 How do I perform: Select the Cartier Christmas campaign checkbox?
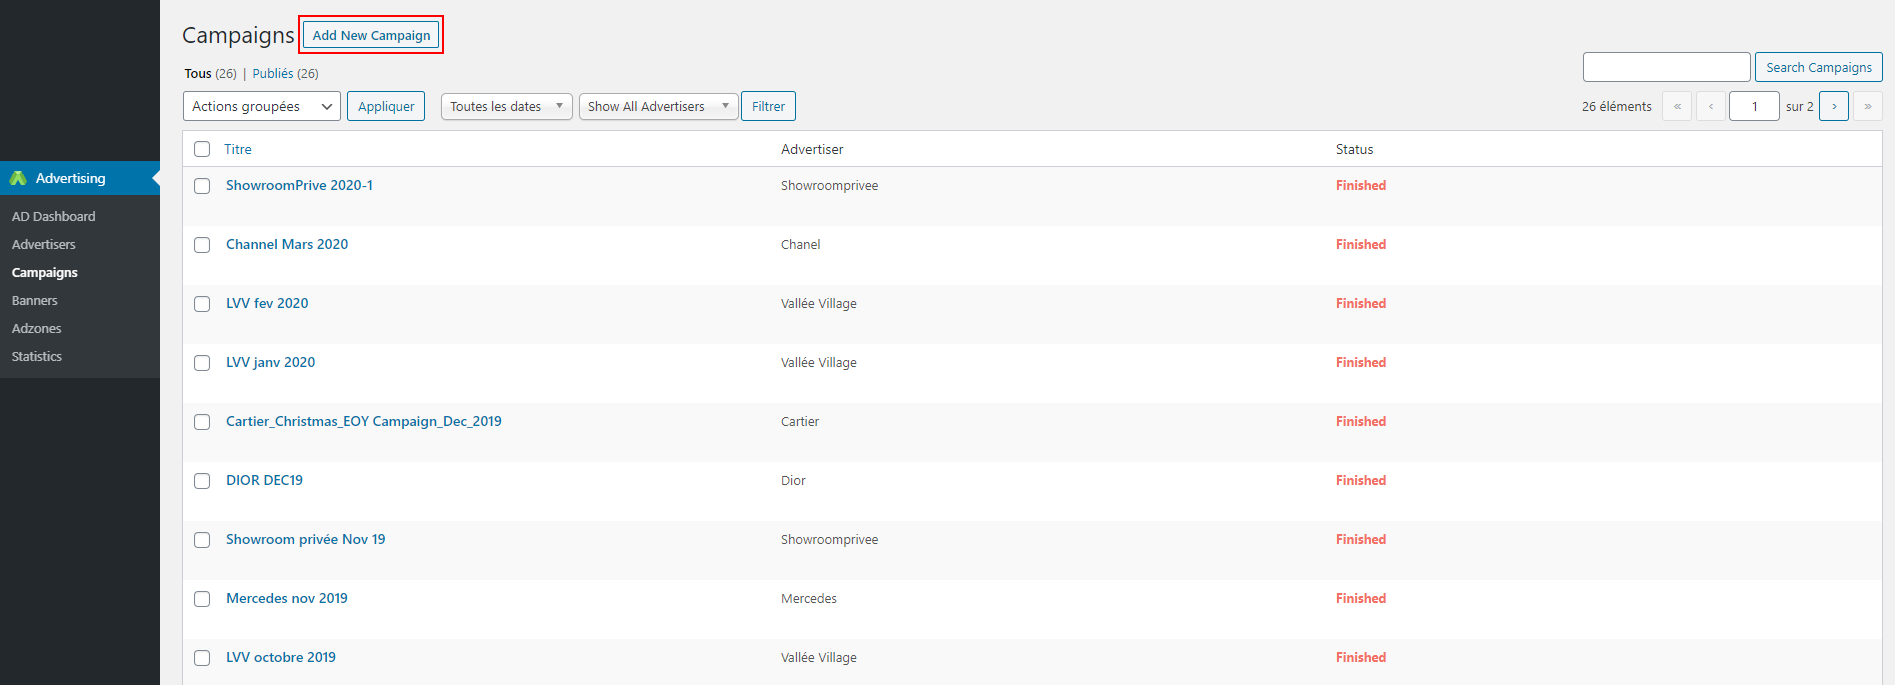(x=202, y=422)
